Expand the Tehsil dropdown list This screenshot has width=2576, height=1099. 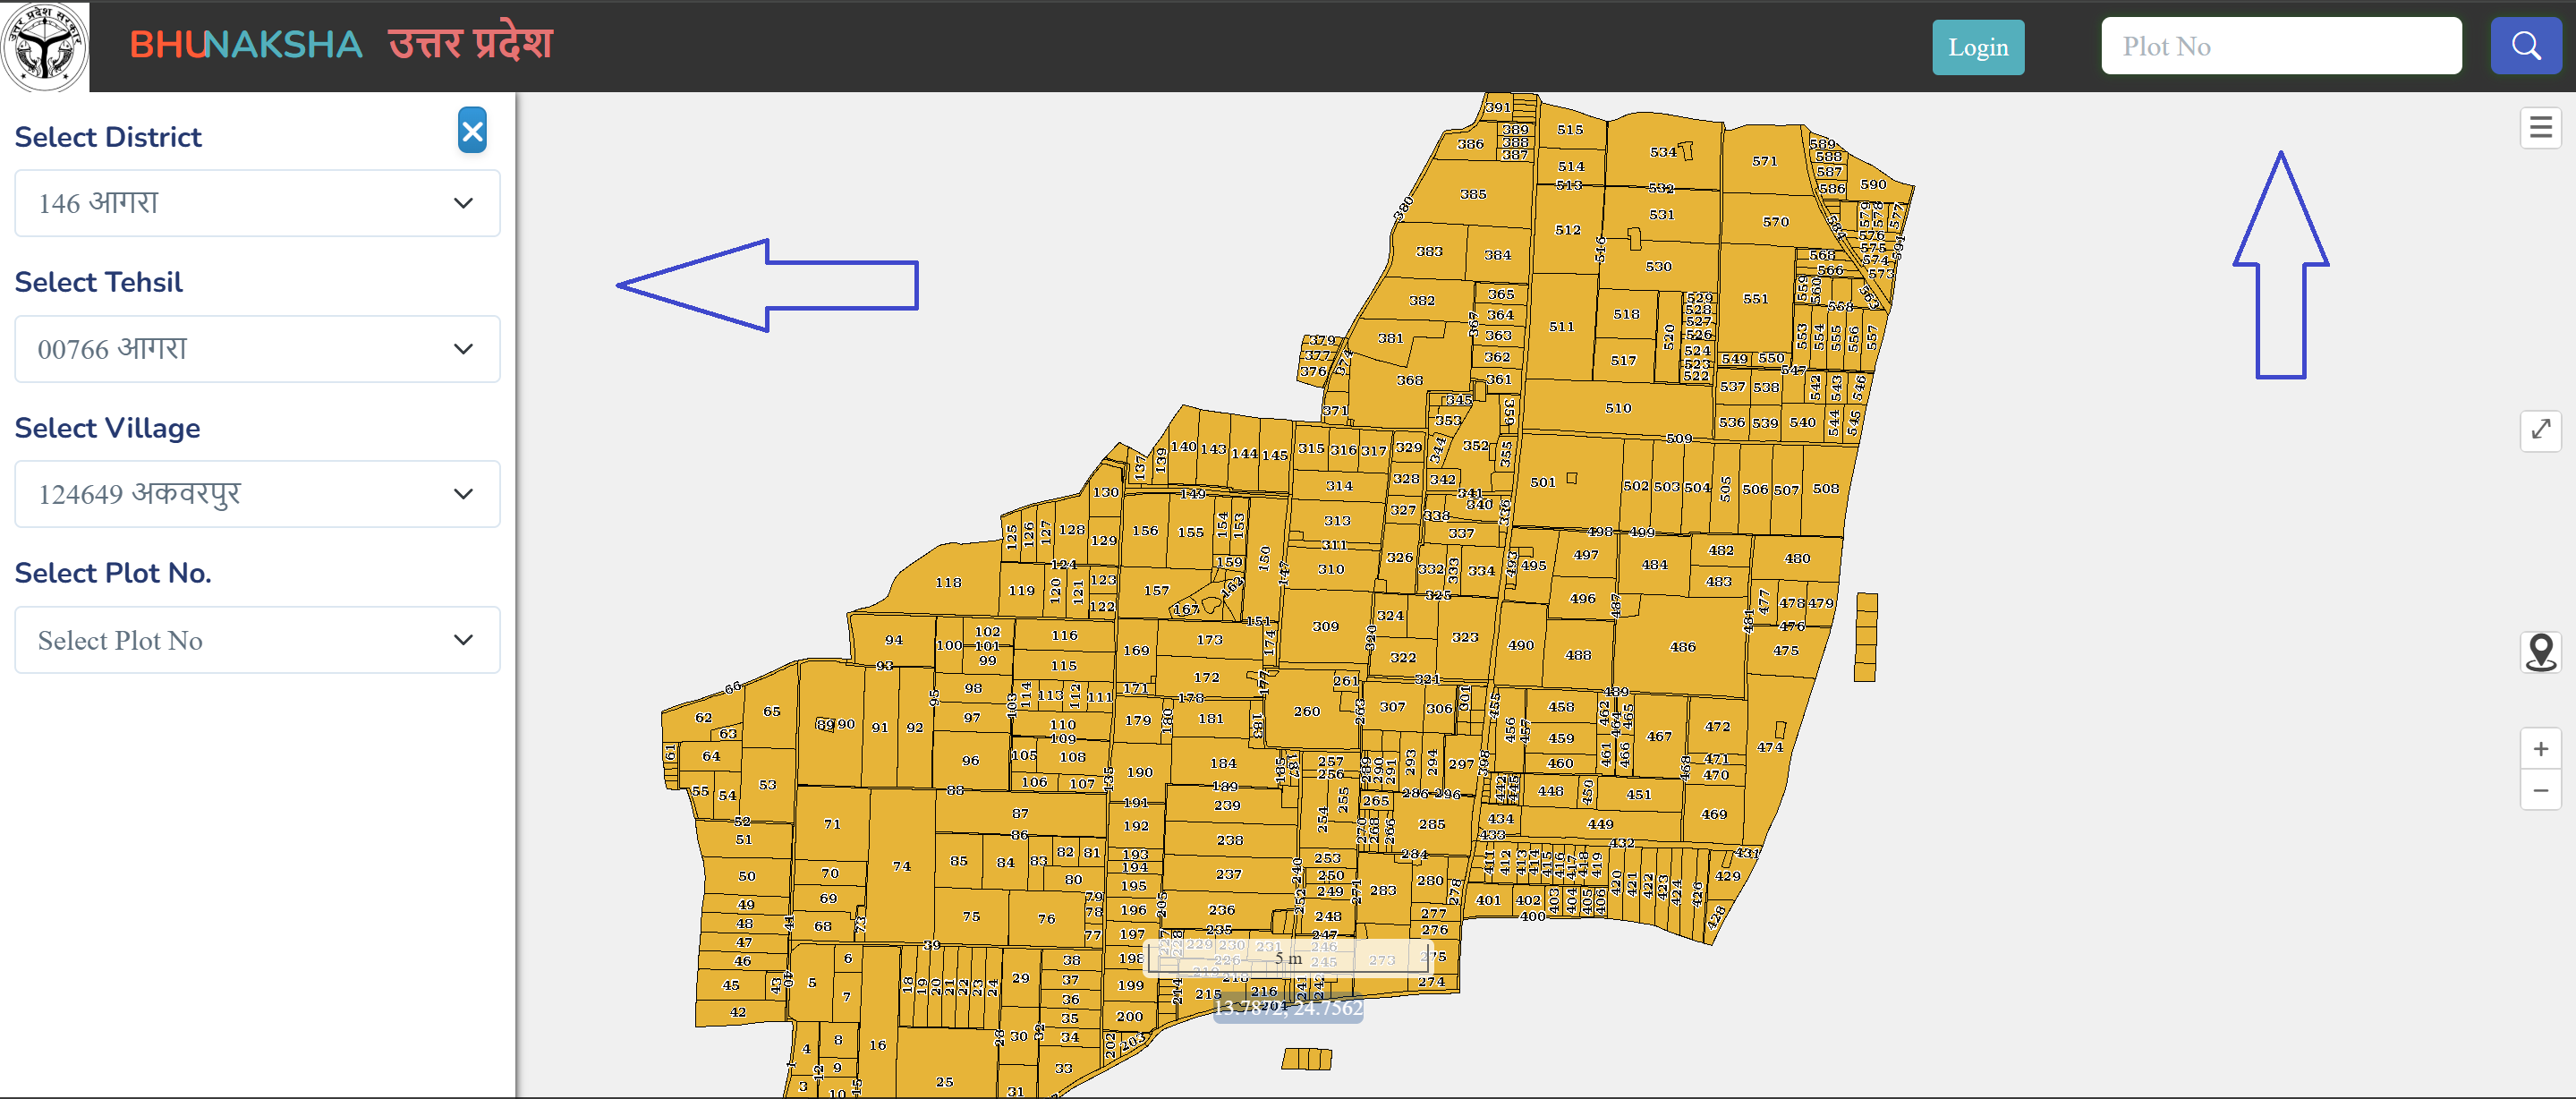pos(257,349)
